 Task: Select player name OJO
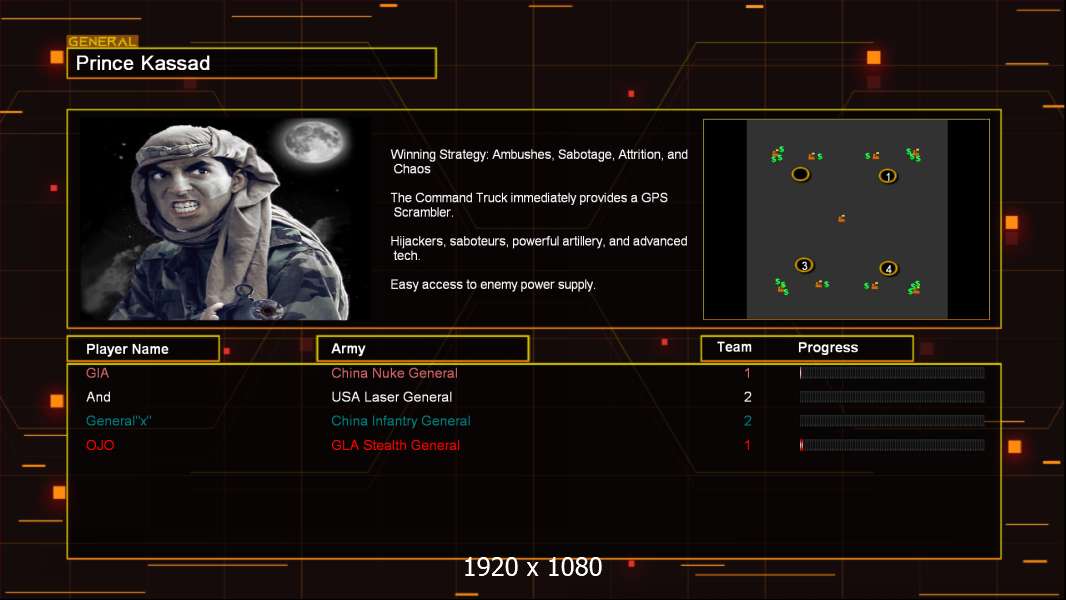(100, 445)
